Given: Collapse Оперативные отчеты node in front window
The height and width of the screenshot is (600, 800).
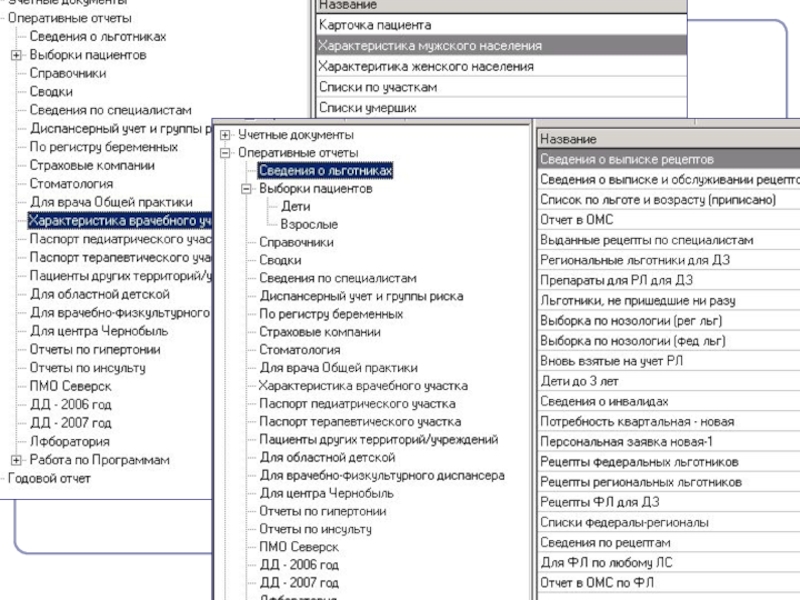Looking at the screenshot, I should click(x=225, y=153).
